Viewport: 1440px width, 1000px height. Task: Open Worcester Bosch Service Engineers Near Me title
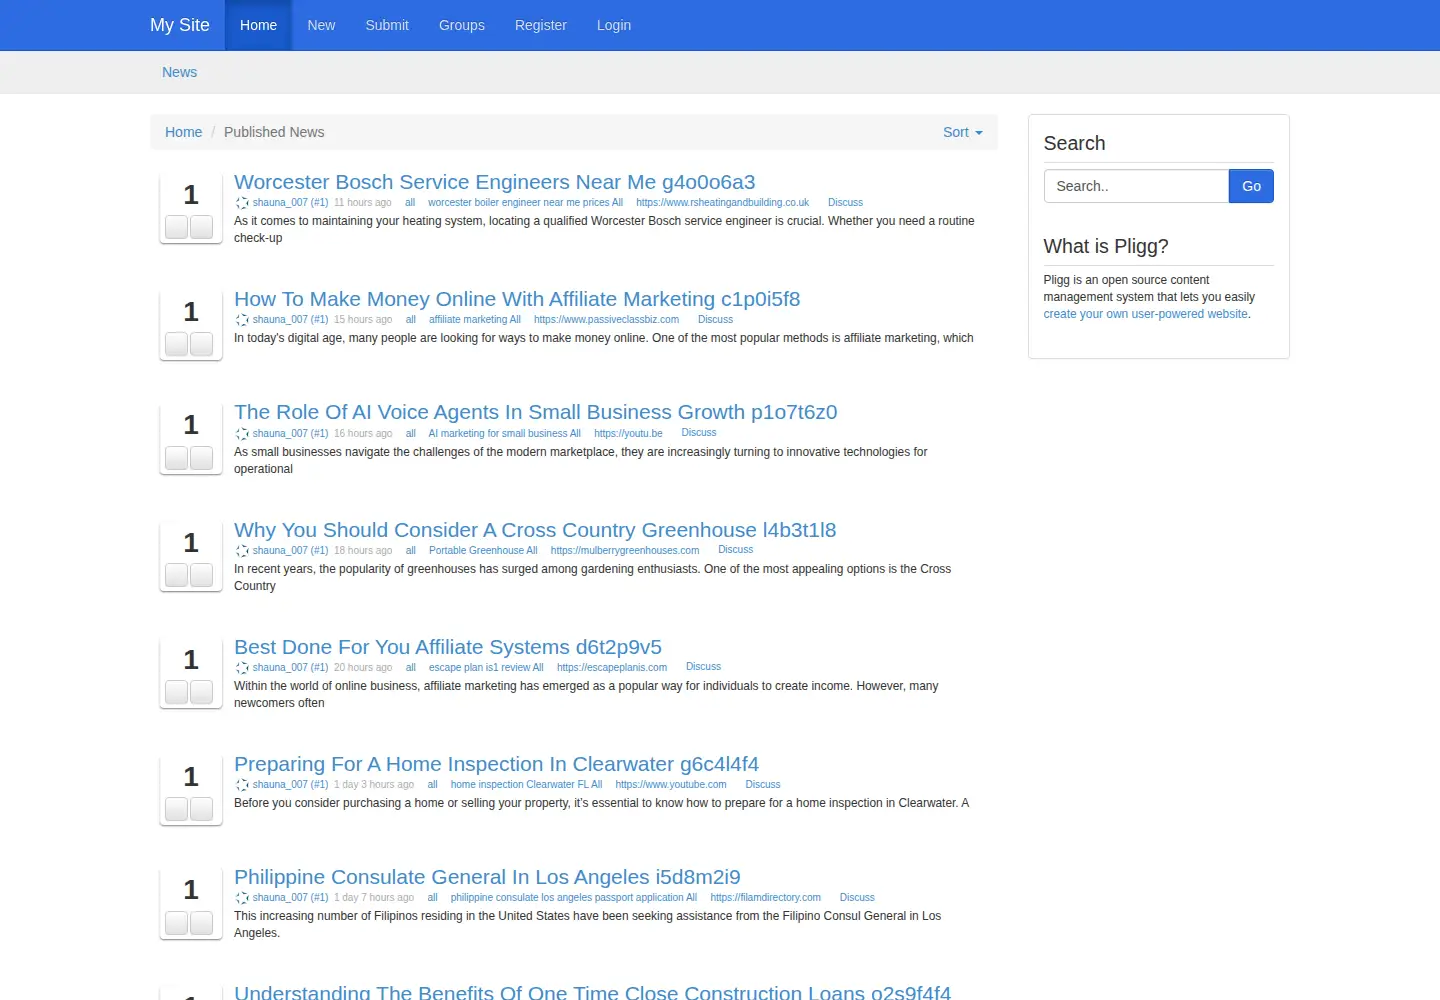[x=495, y=182]
